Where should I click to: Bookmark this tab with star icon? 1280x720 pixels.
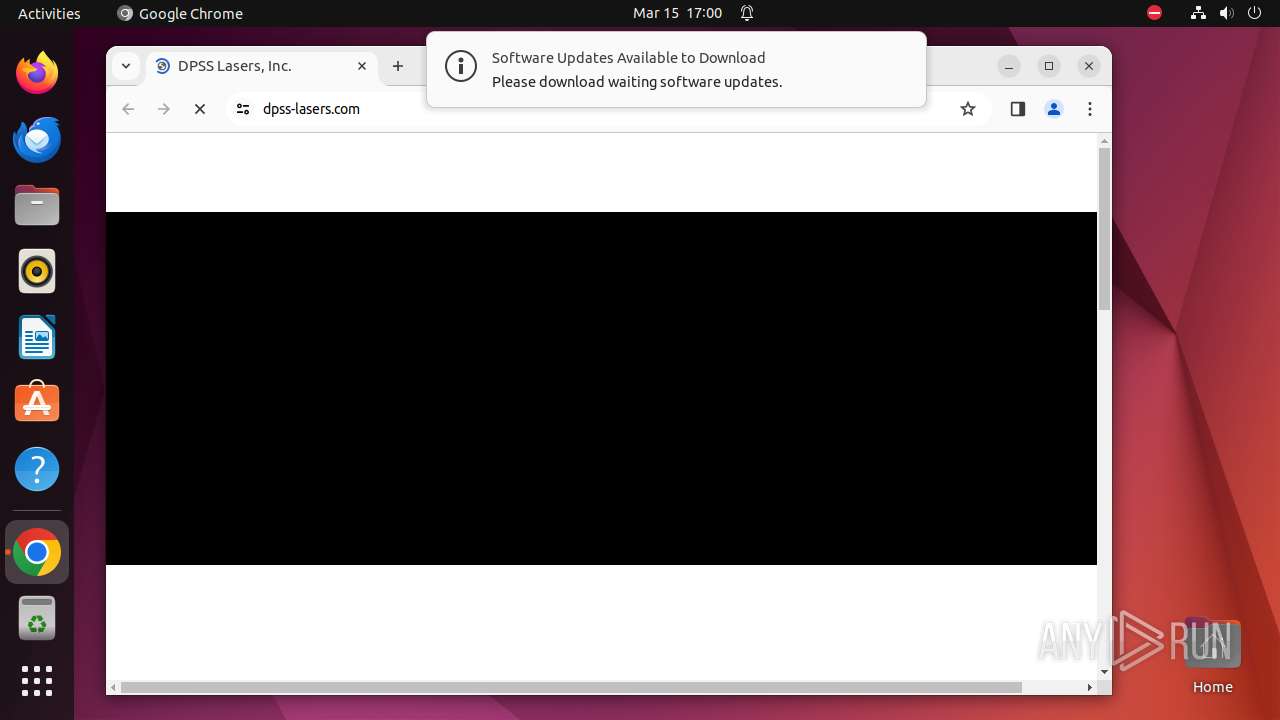[967, 109]
